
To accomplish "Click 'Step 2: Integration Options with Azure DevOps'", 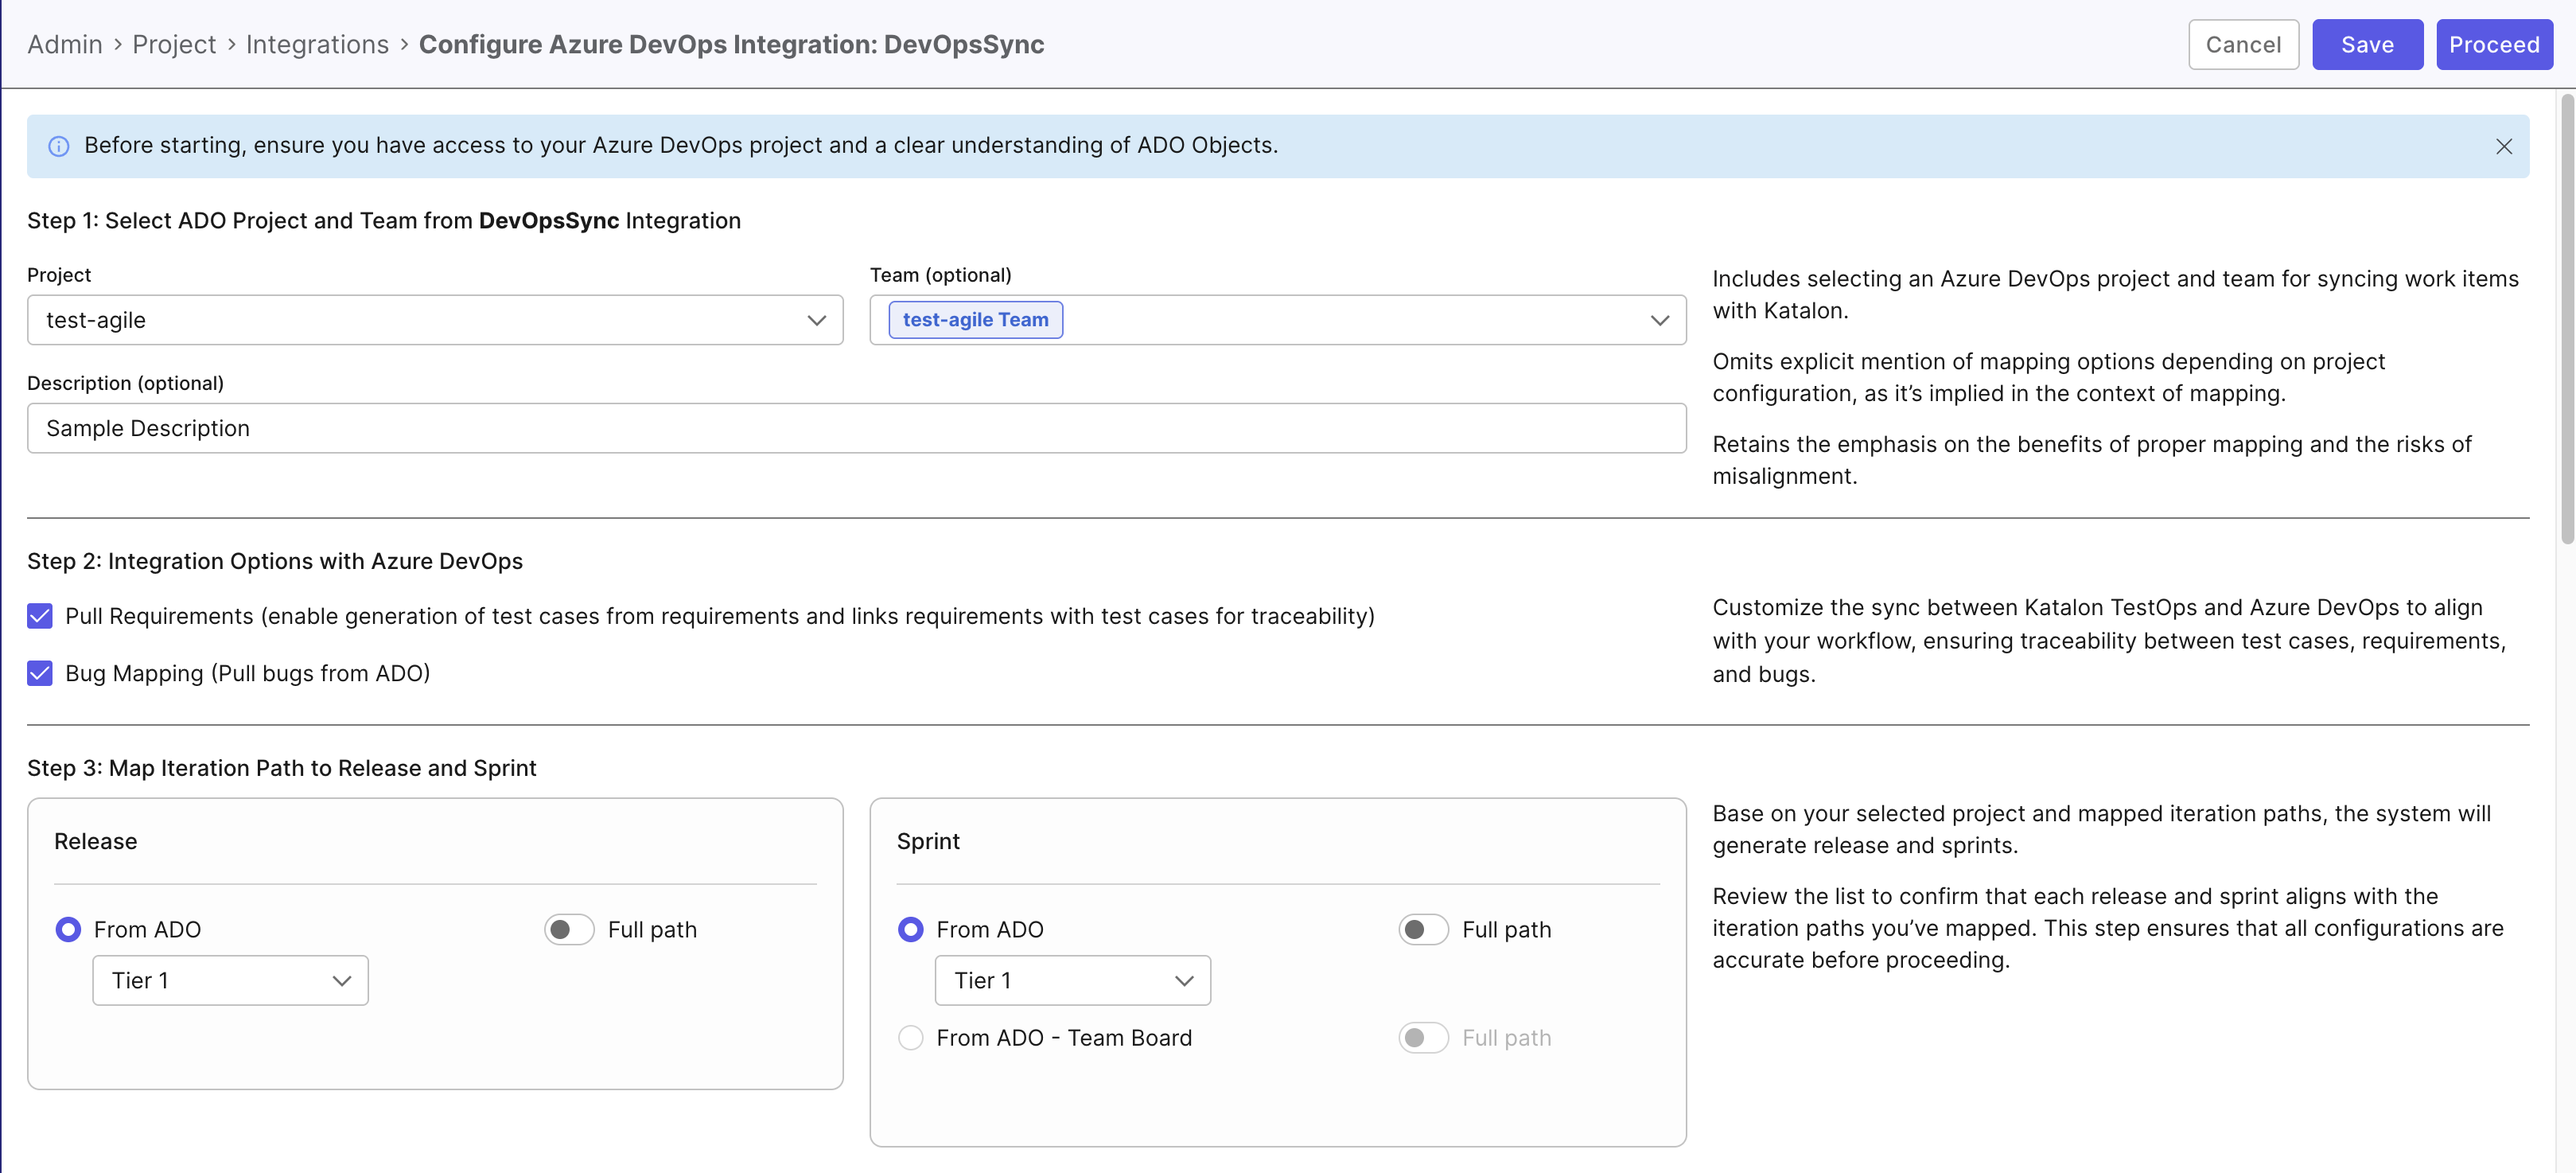I will point(275,561).
